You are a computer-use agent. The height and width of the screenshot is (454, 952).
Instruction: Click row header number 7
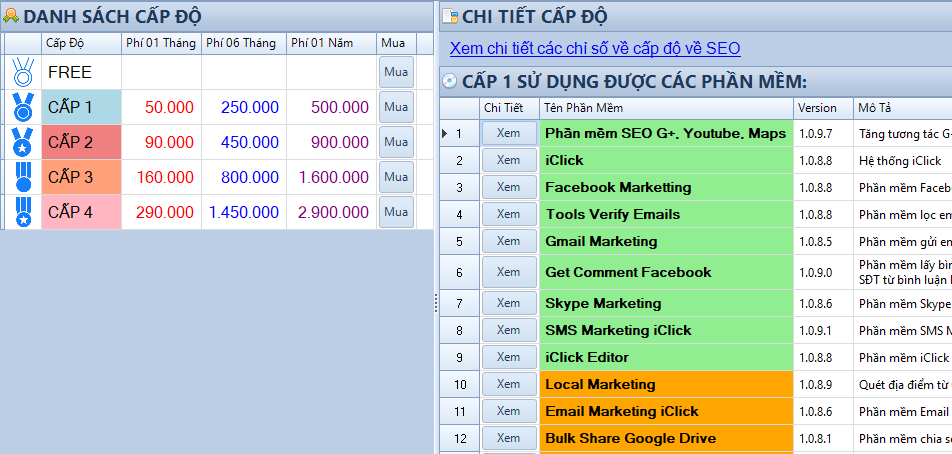[x=460, y=303]
